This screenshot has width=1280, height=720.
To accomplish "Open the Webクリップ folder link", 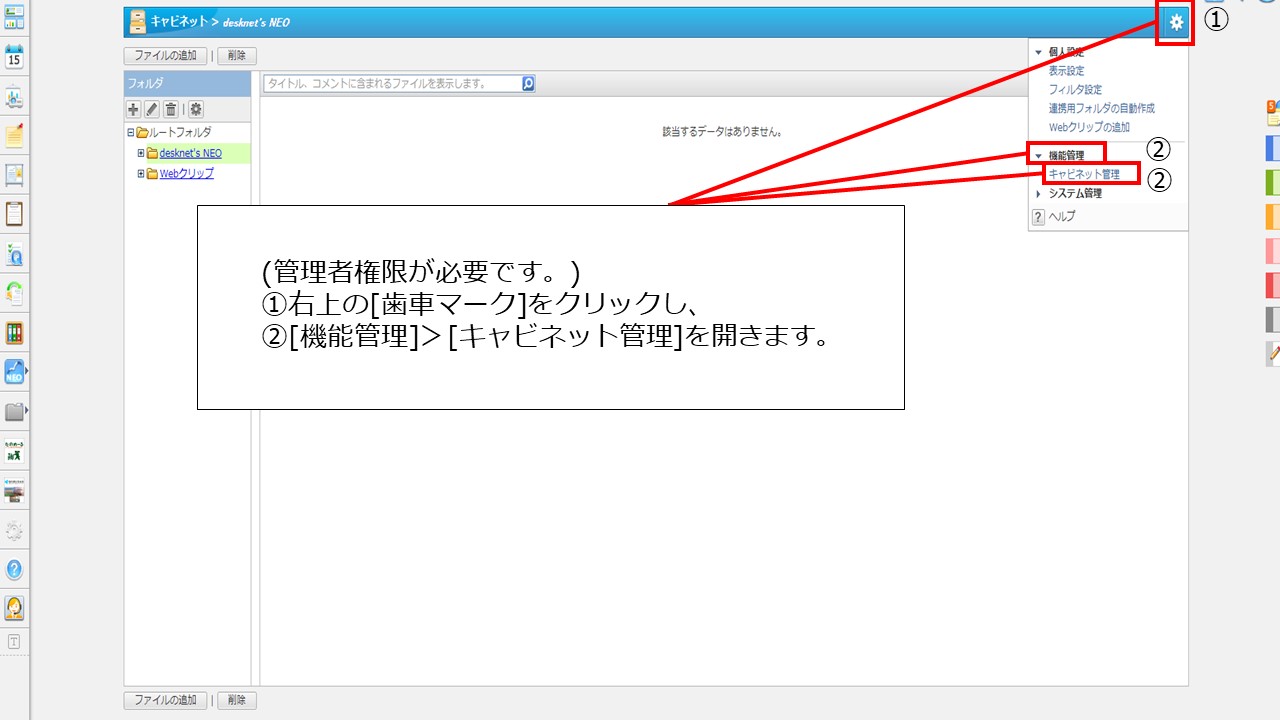I will 186,173.
